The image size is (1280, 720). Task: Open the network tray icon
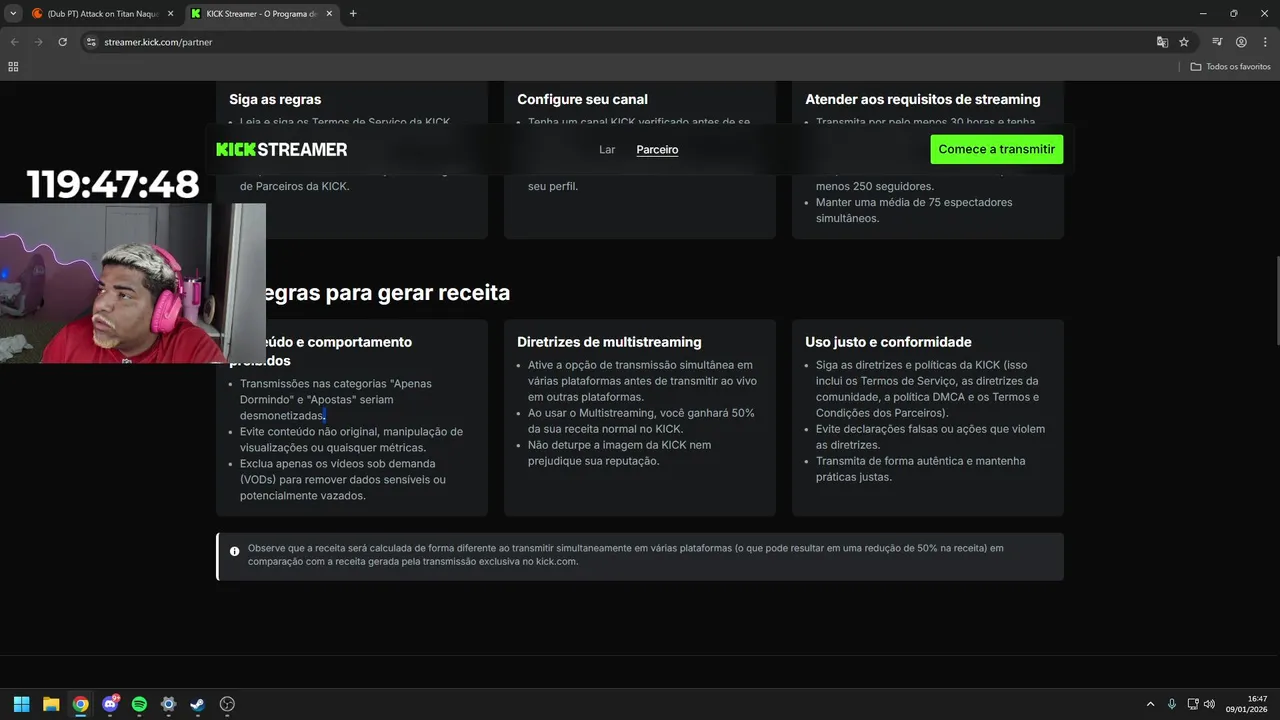(x=1193, y=704)
